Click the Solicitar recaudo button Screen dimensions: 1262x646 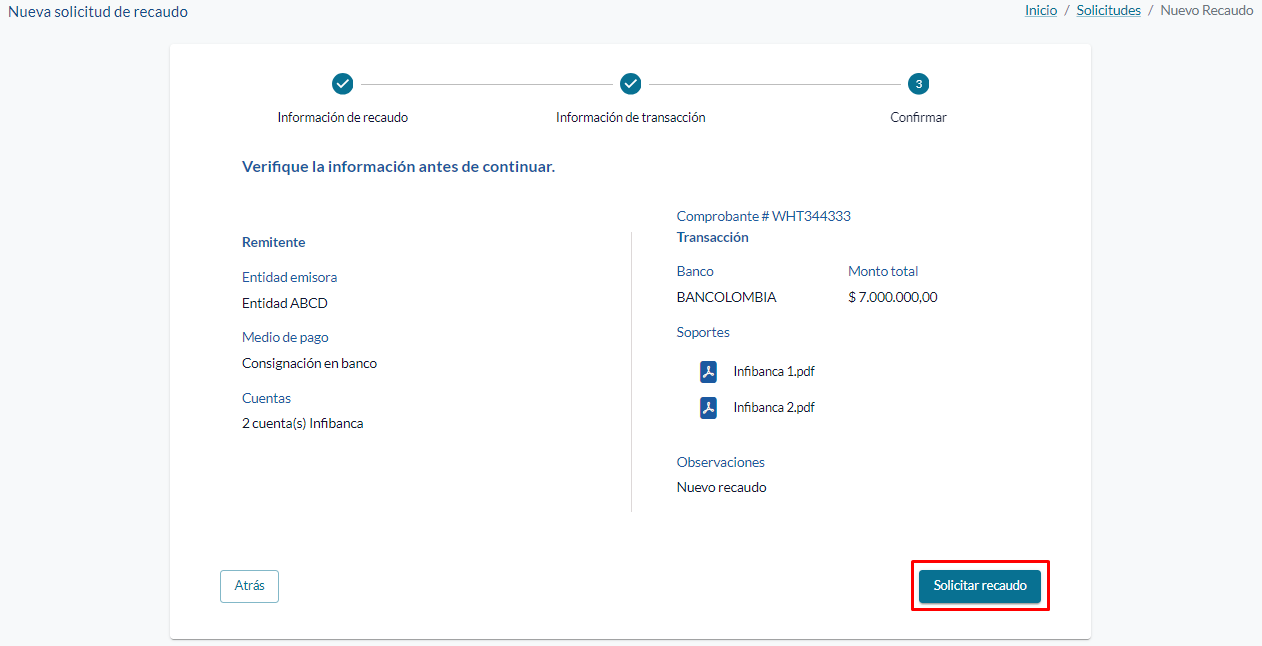point(980,586)
